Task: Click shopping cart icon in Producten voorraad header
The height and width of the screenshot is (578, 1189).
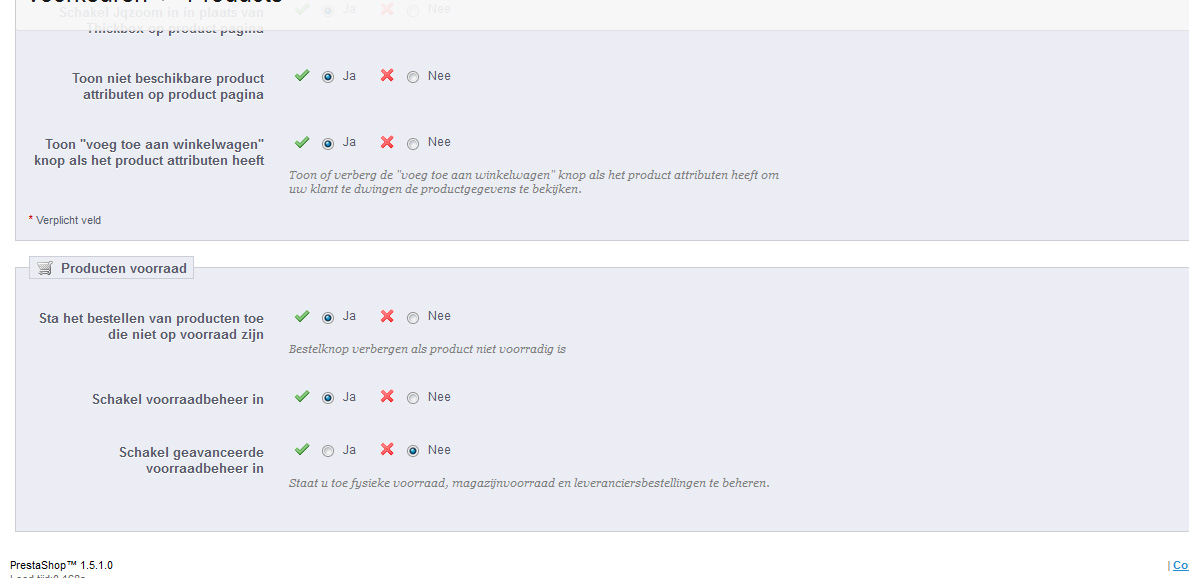Action: tap(45, 268)
